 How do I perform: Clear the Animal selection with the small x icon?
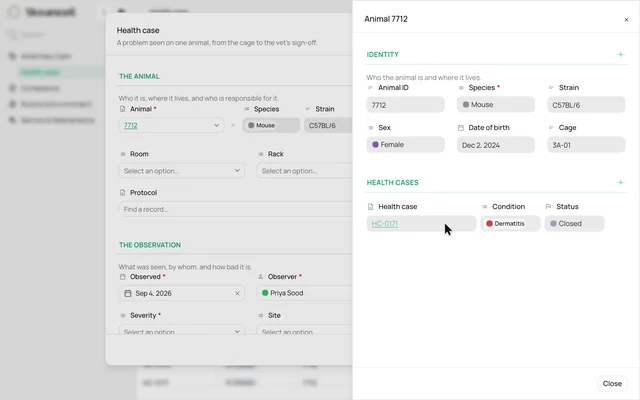(233, 125)
